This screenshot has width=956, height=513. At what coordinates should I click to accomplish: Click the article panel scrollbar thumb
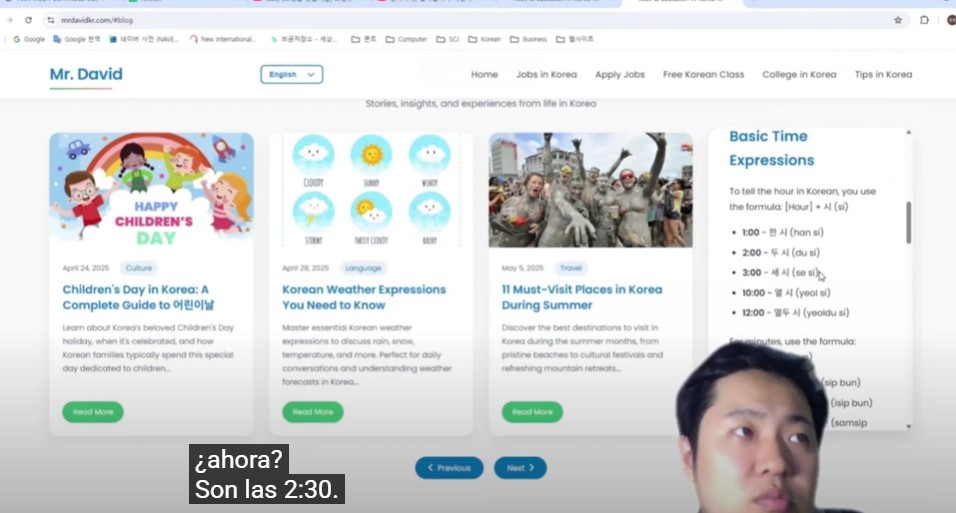pos(908,223)
